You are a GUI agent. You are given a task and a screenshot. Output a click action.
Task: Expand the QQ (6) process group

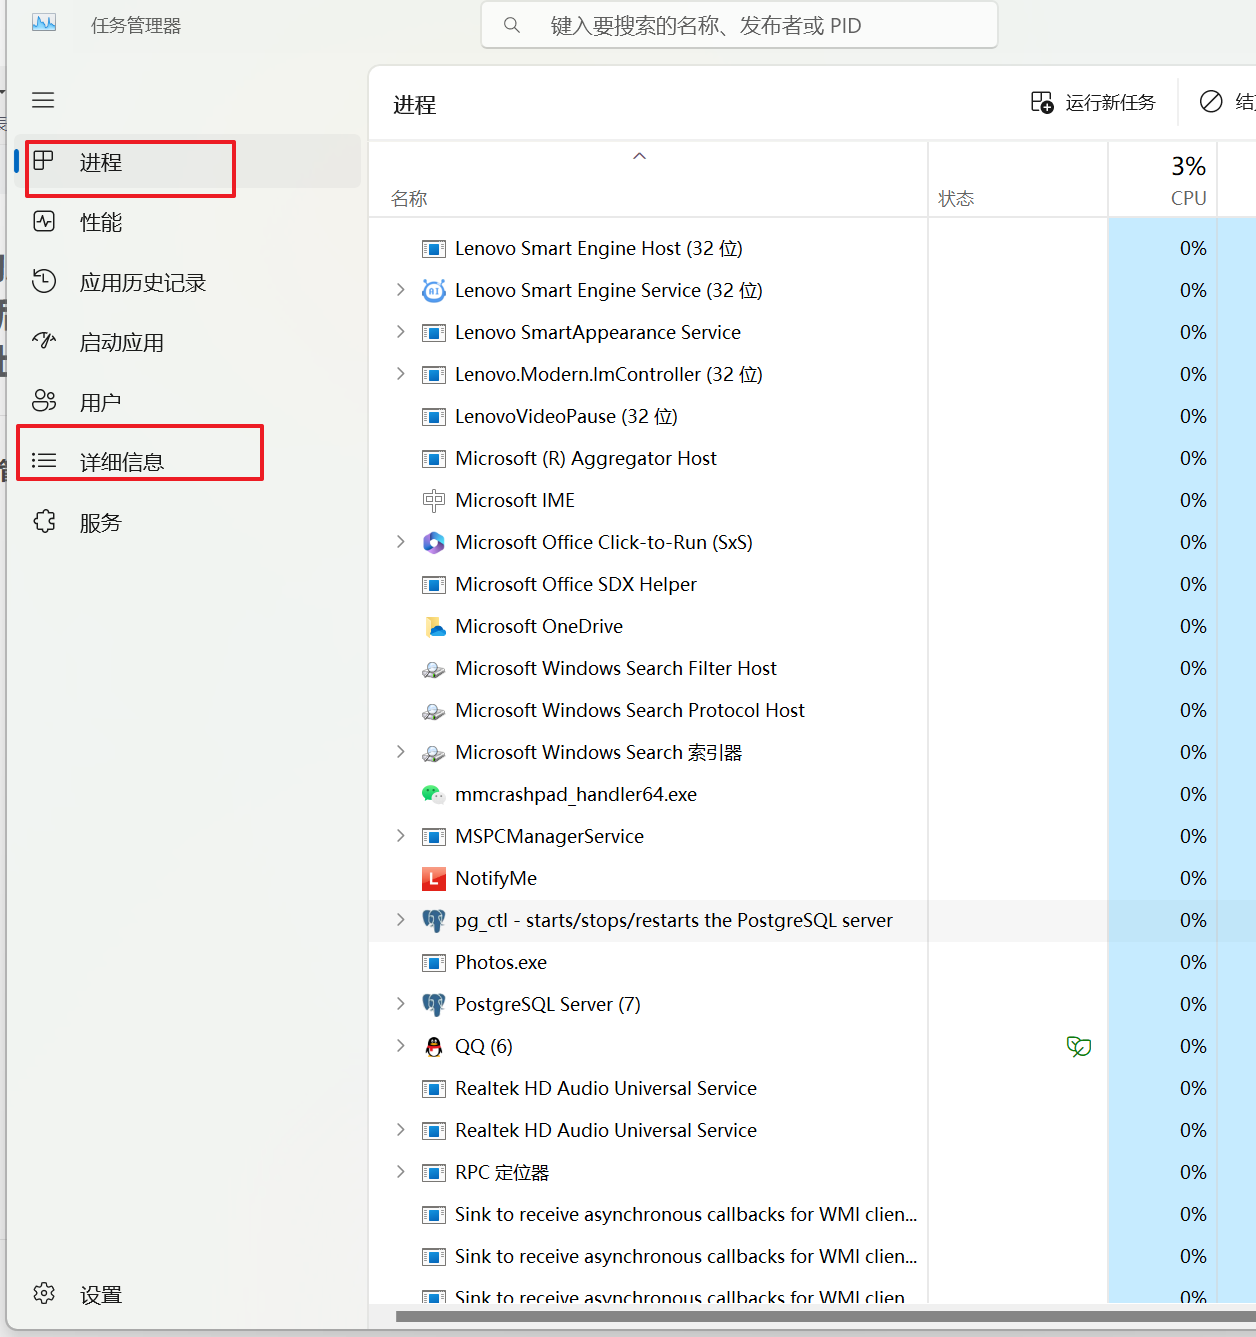tap(400, 1046)
